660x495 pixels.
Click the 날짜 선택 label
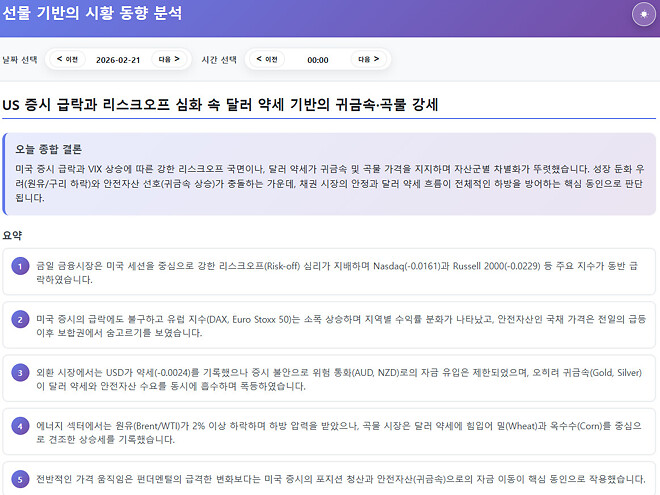20,60
